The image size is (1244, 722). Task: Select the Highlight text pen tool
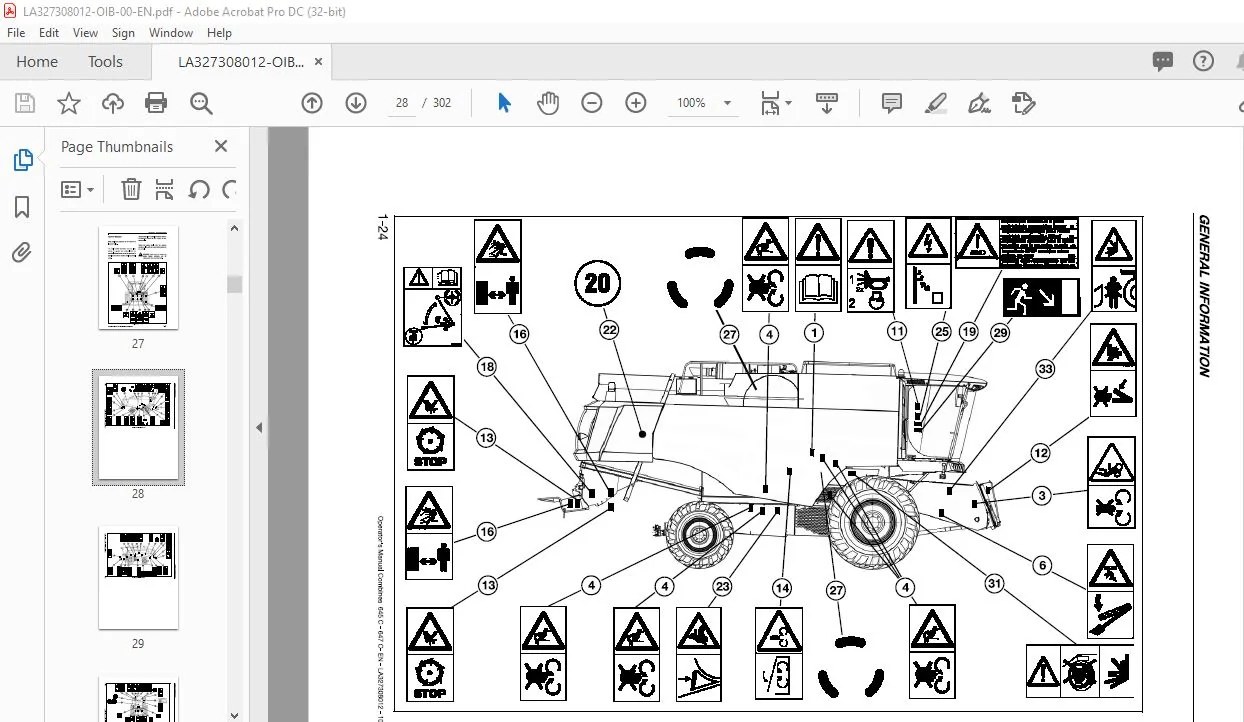tap(936, 103)
